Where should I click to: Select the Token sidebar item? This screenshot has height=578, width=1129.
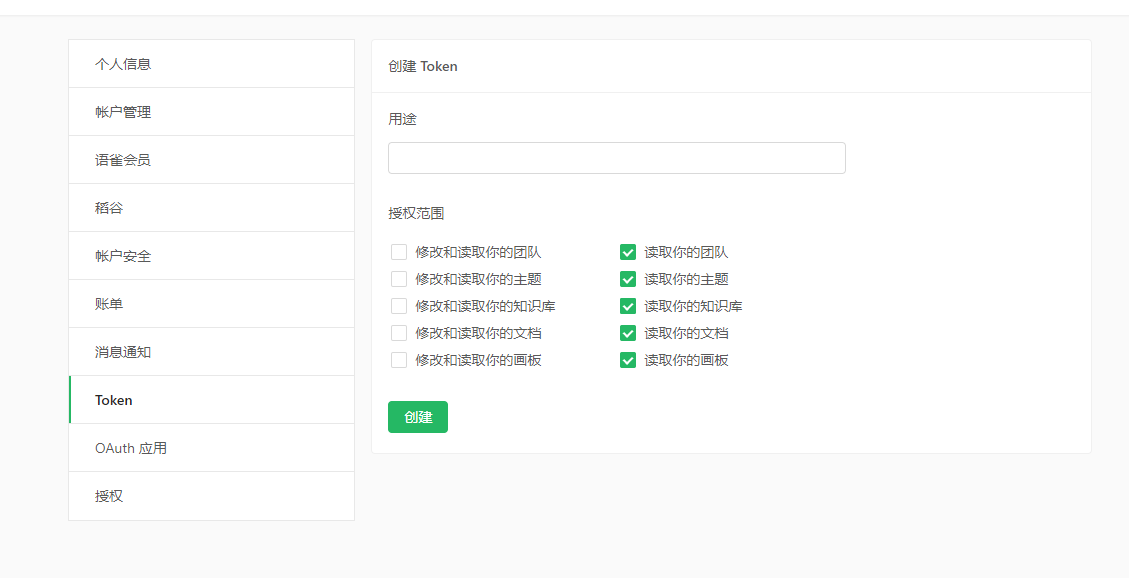tap(212, 400)
